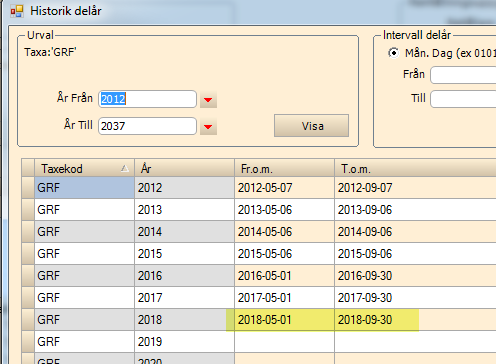Select the cell 2016-09-30
The image size is (496, 364).
click(x=415, y=276)
